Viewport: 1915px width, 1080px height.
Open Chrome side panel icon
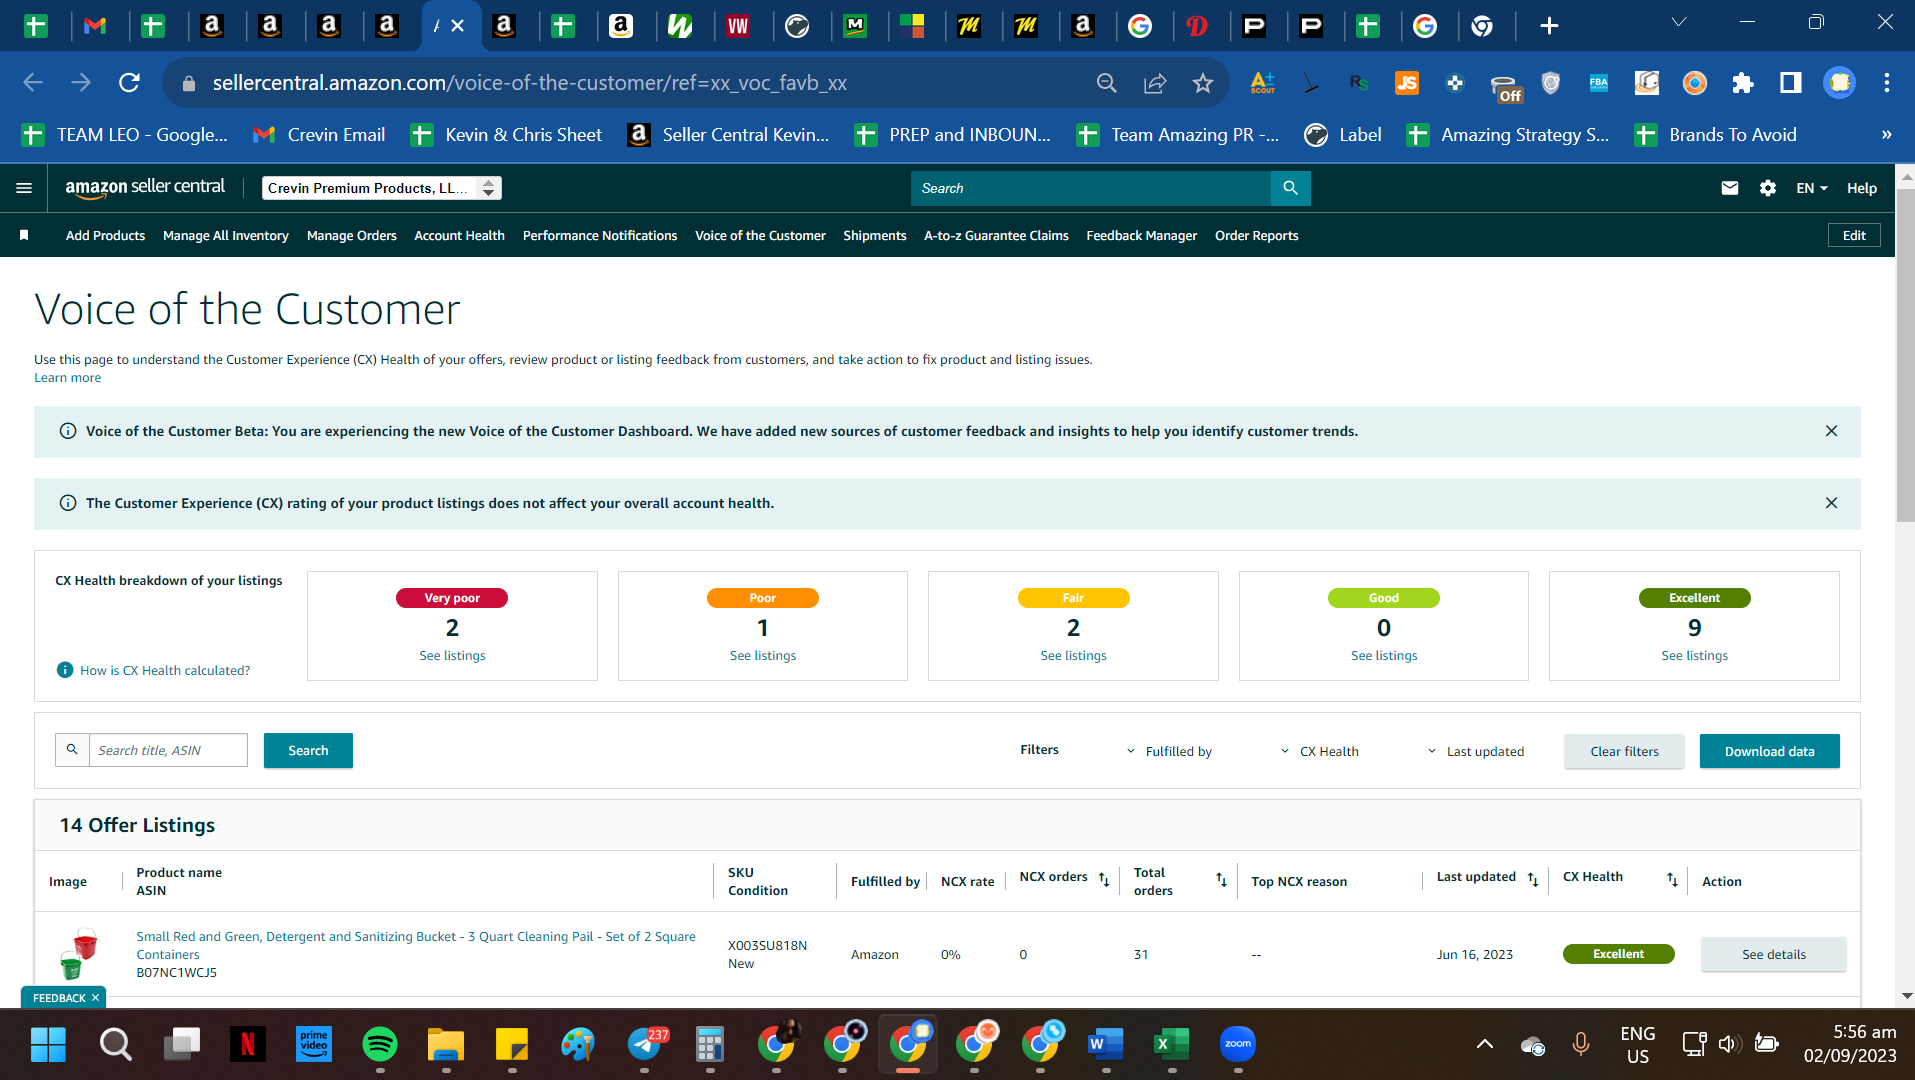pos(1791,83)
